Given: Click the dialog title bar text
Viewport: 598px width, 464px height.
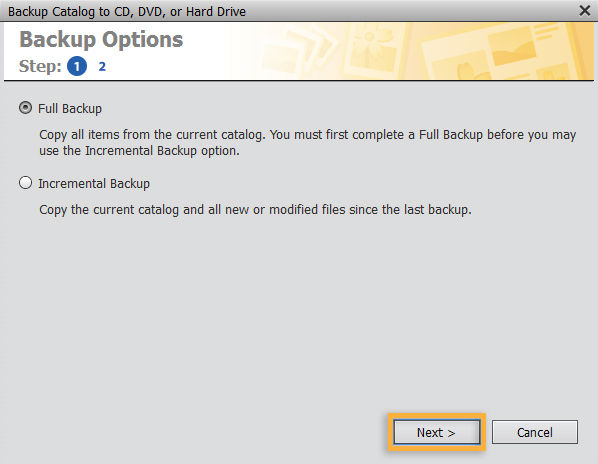Looking at the screenshot, I should pyautogui.click(x=127, y=11).
